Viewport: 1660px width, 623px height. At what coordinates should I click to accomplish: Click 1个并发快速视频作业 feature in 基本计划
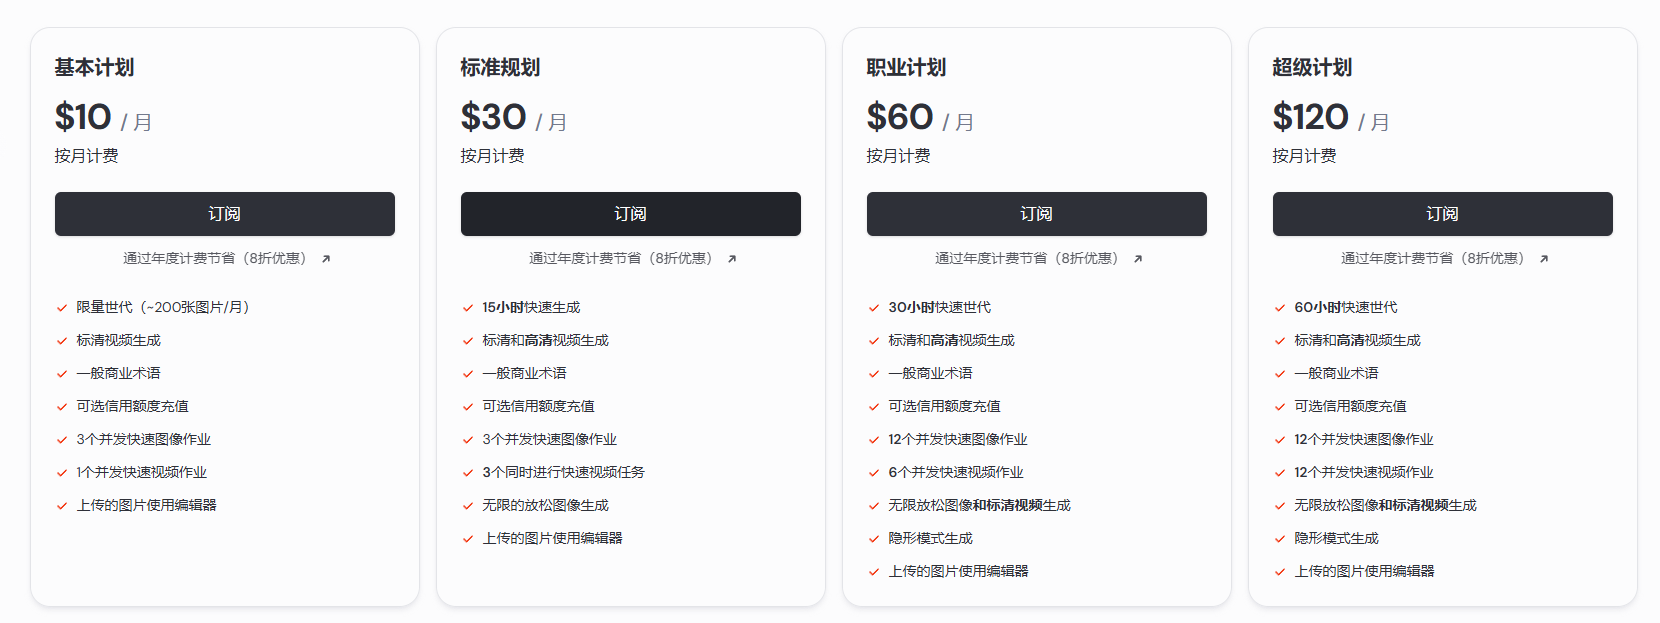142,472
